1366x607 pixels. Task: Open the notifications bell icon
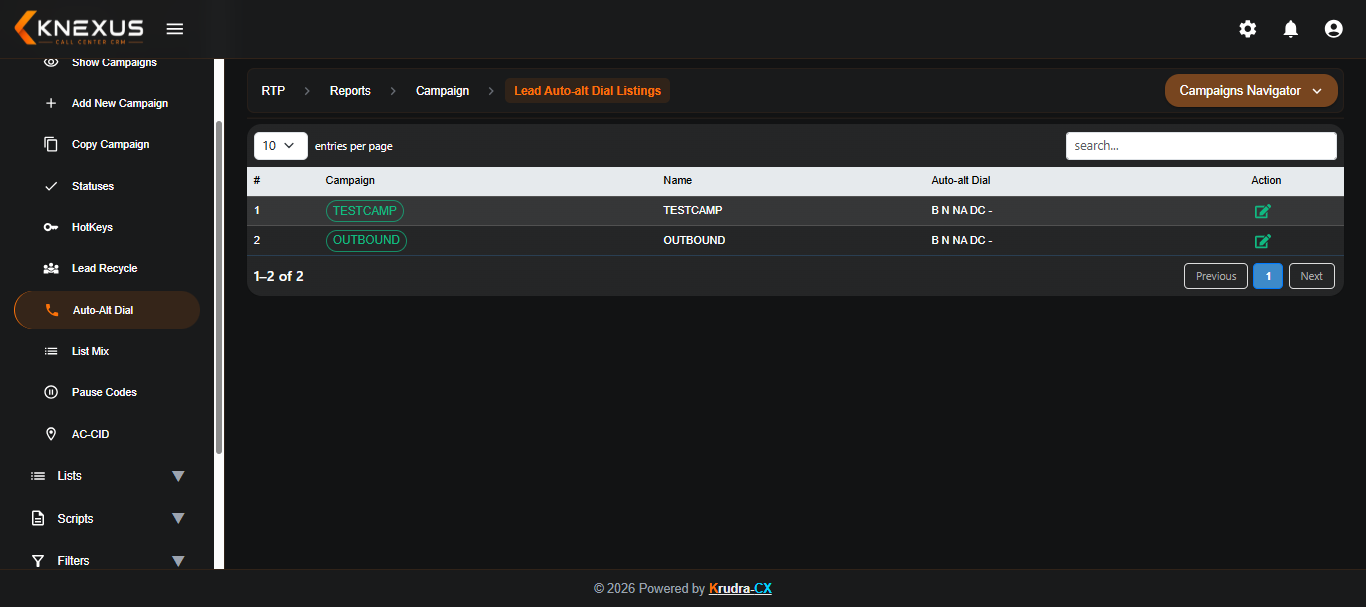[x=1291, y=29]
